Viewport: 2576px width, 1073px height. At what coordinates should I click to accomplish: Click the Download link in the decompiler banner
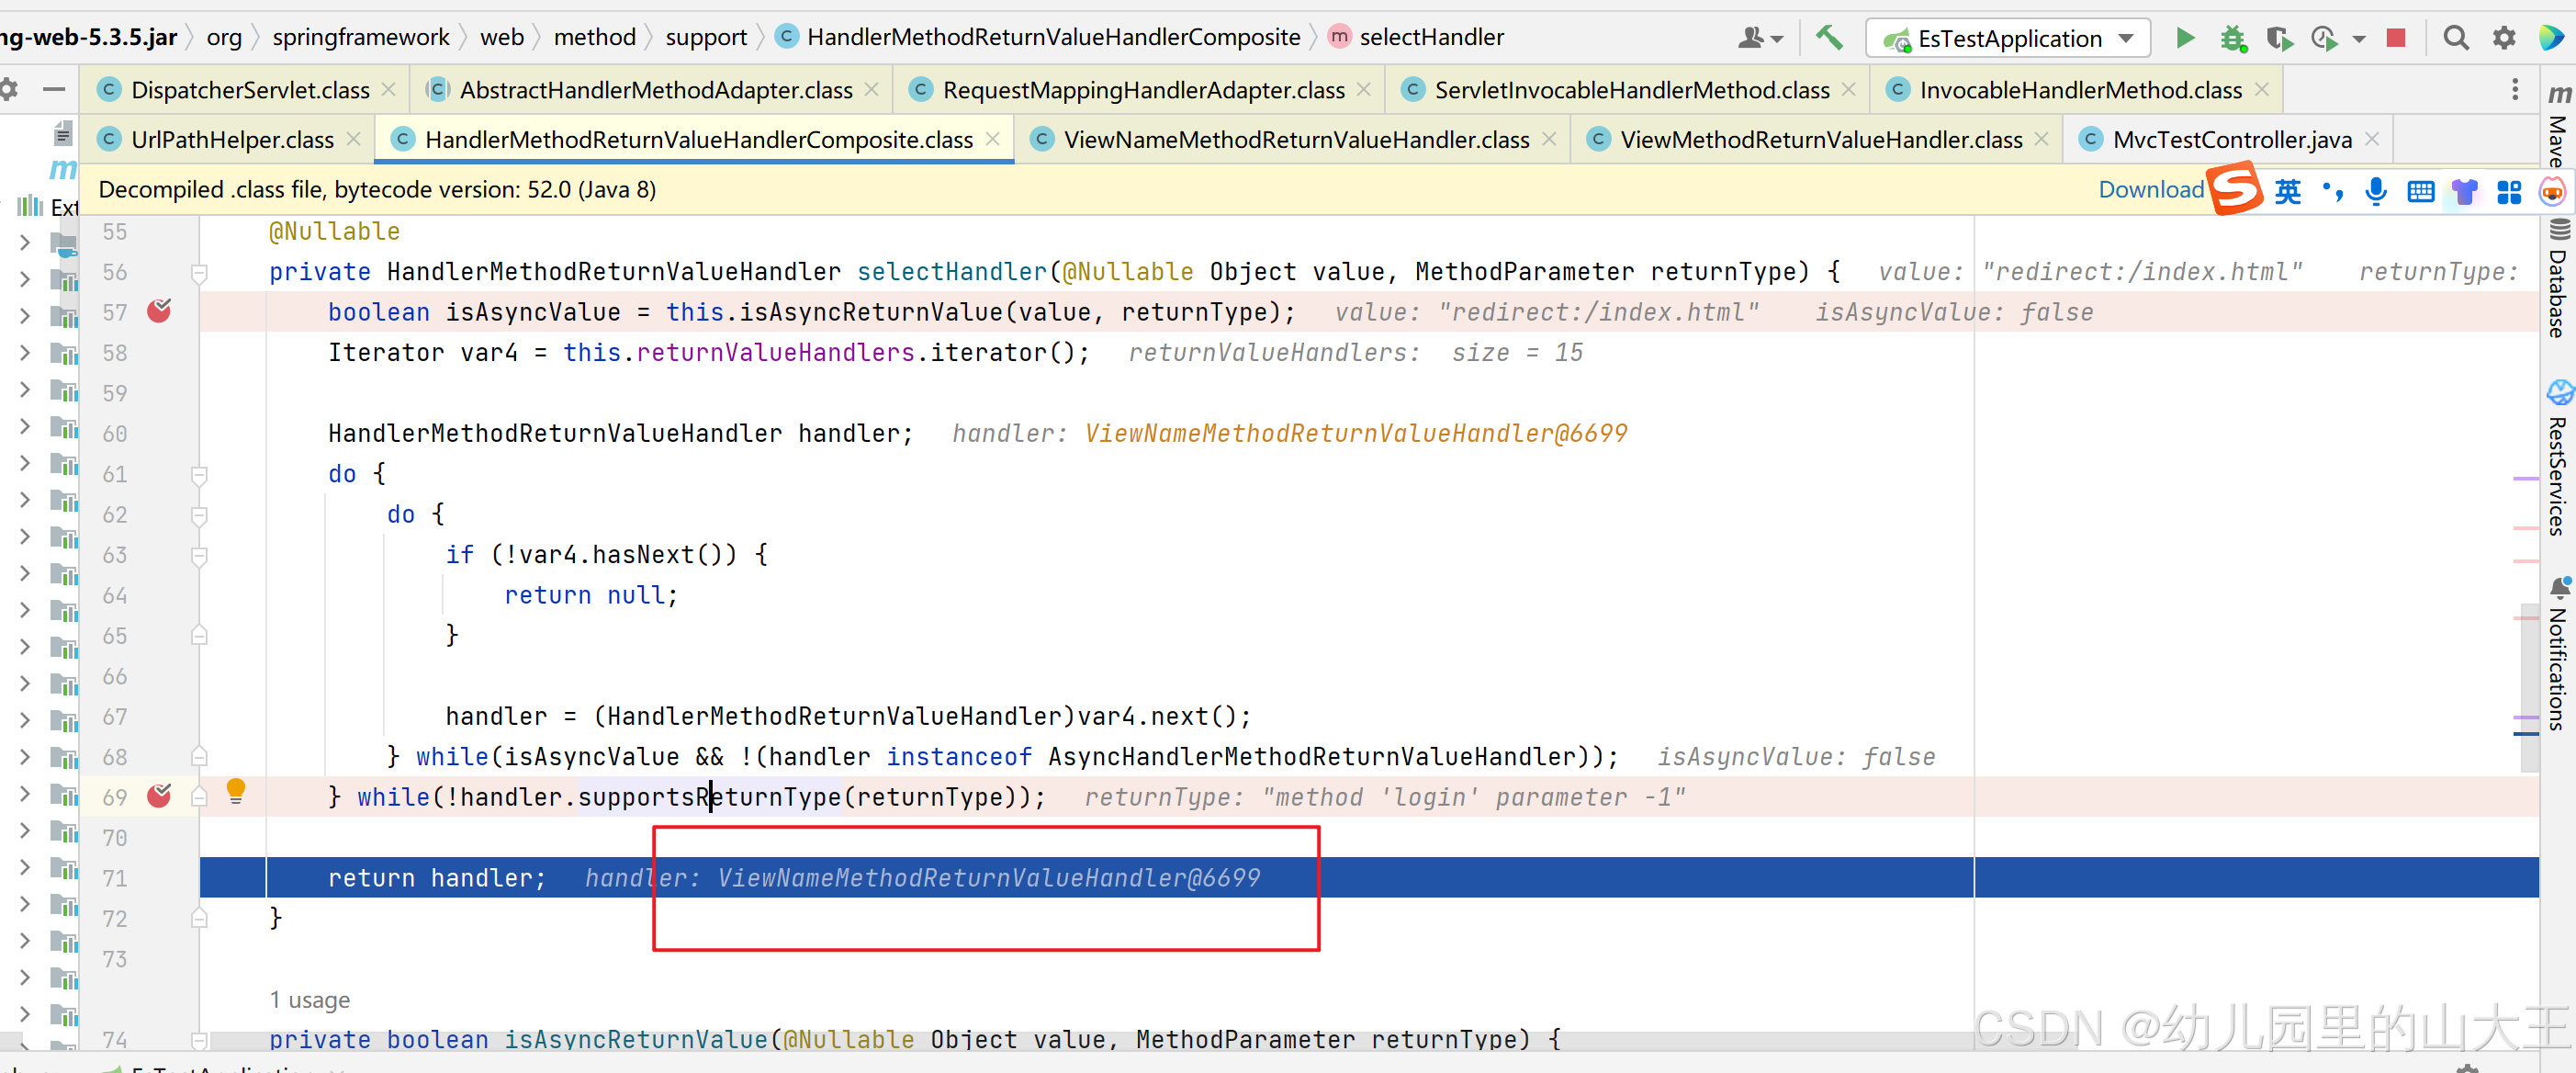2150,189
